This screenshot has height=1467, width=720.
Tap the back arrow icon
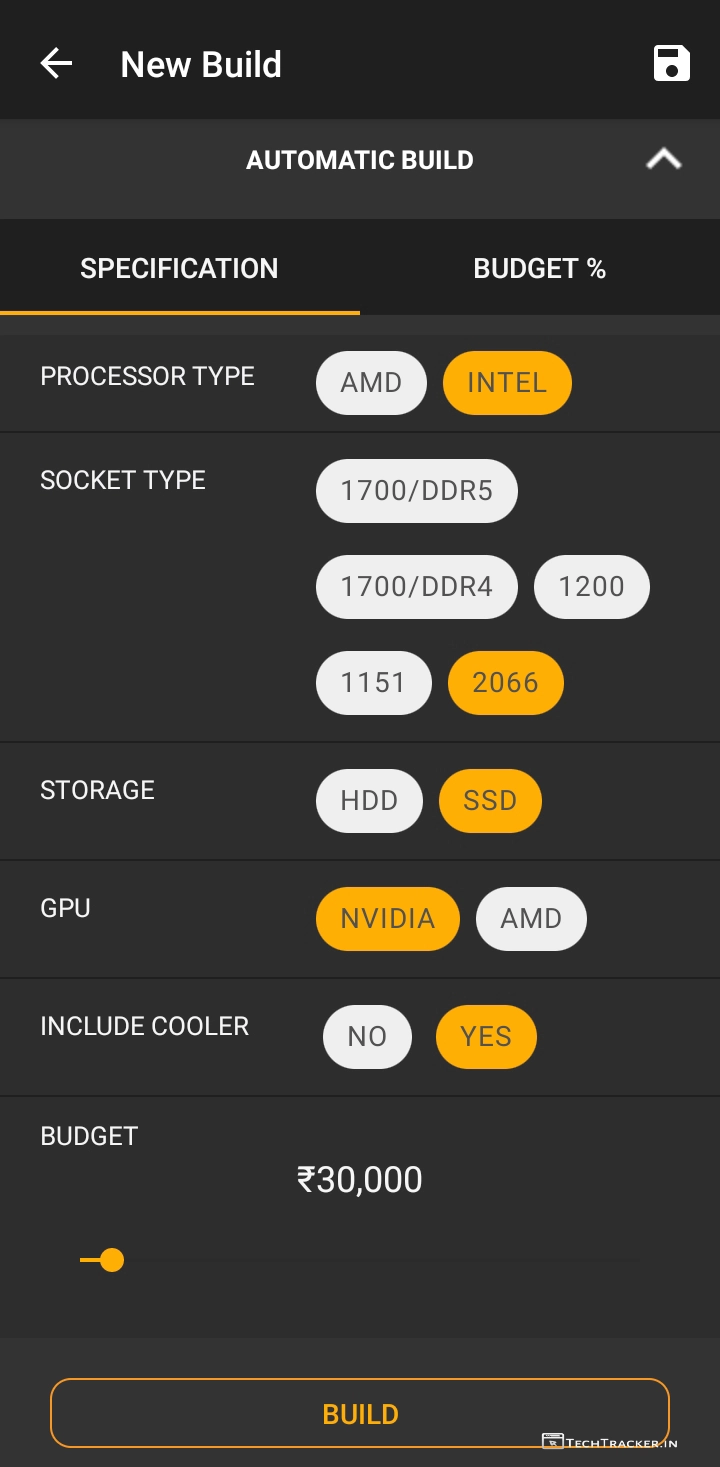[x=57, y=64]
